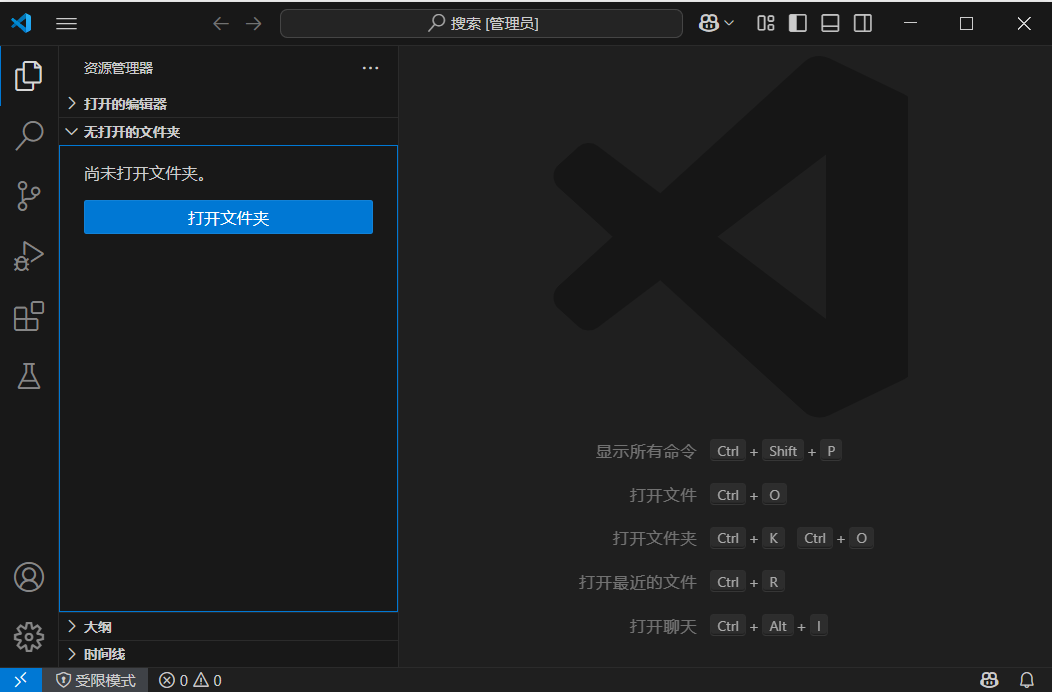Open the Source Control view
Image resolution: width=1052 pixels, height=692 pixels.
tap(29, 196)
